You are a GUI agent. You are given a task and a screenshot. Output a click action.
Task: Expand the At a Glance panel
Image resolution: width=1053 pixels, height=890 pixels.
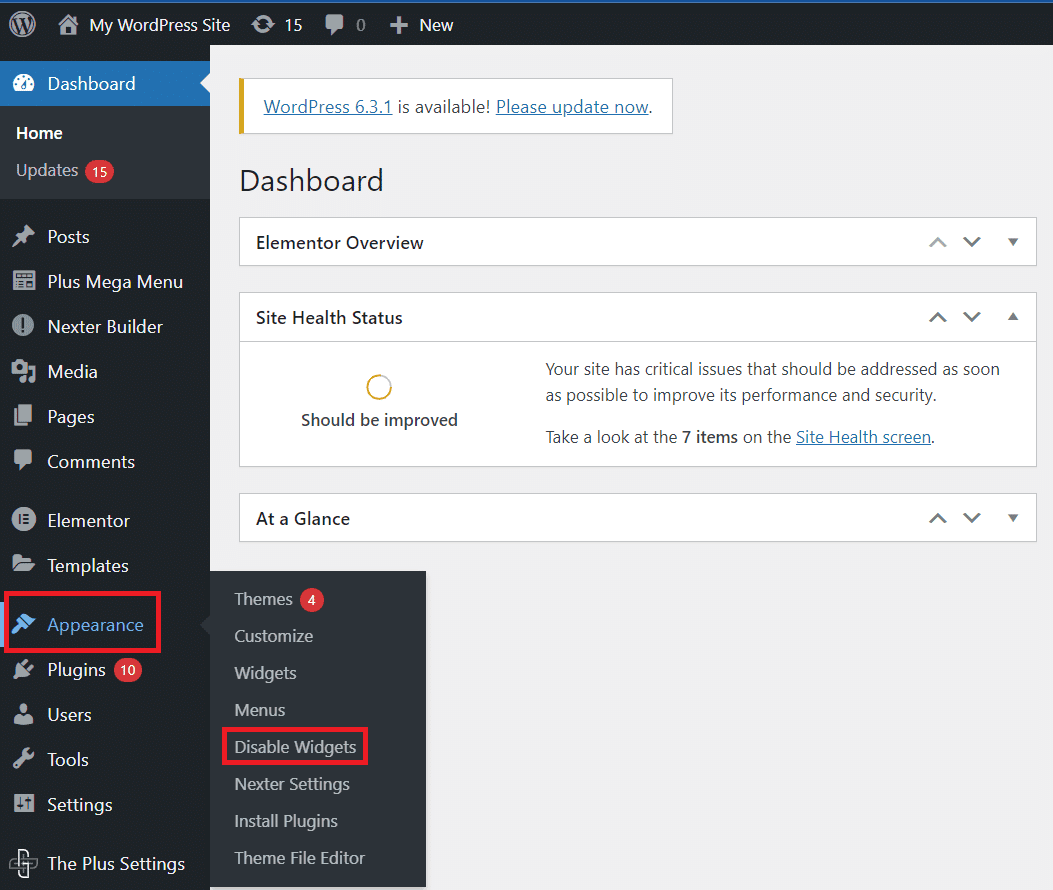click(1013, 518)
